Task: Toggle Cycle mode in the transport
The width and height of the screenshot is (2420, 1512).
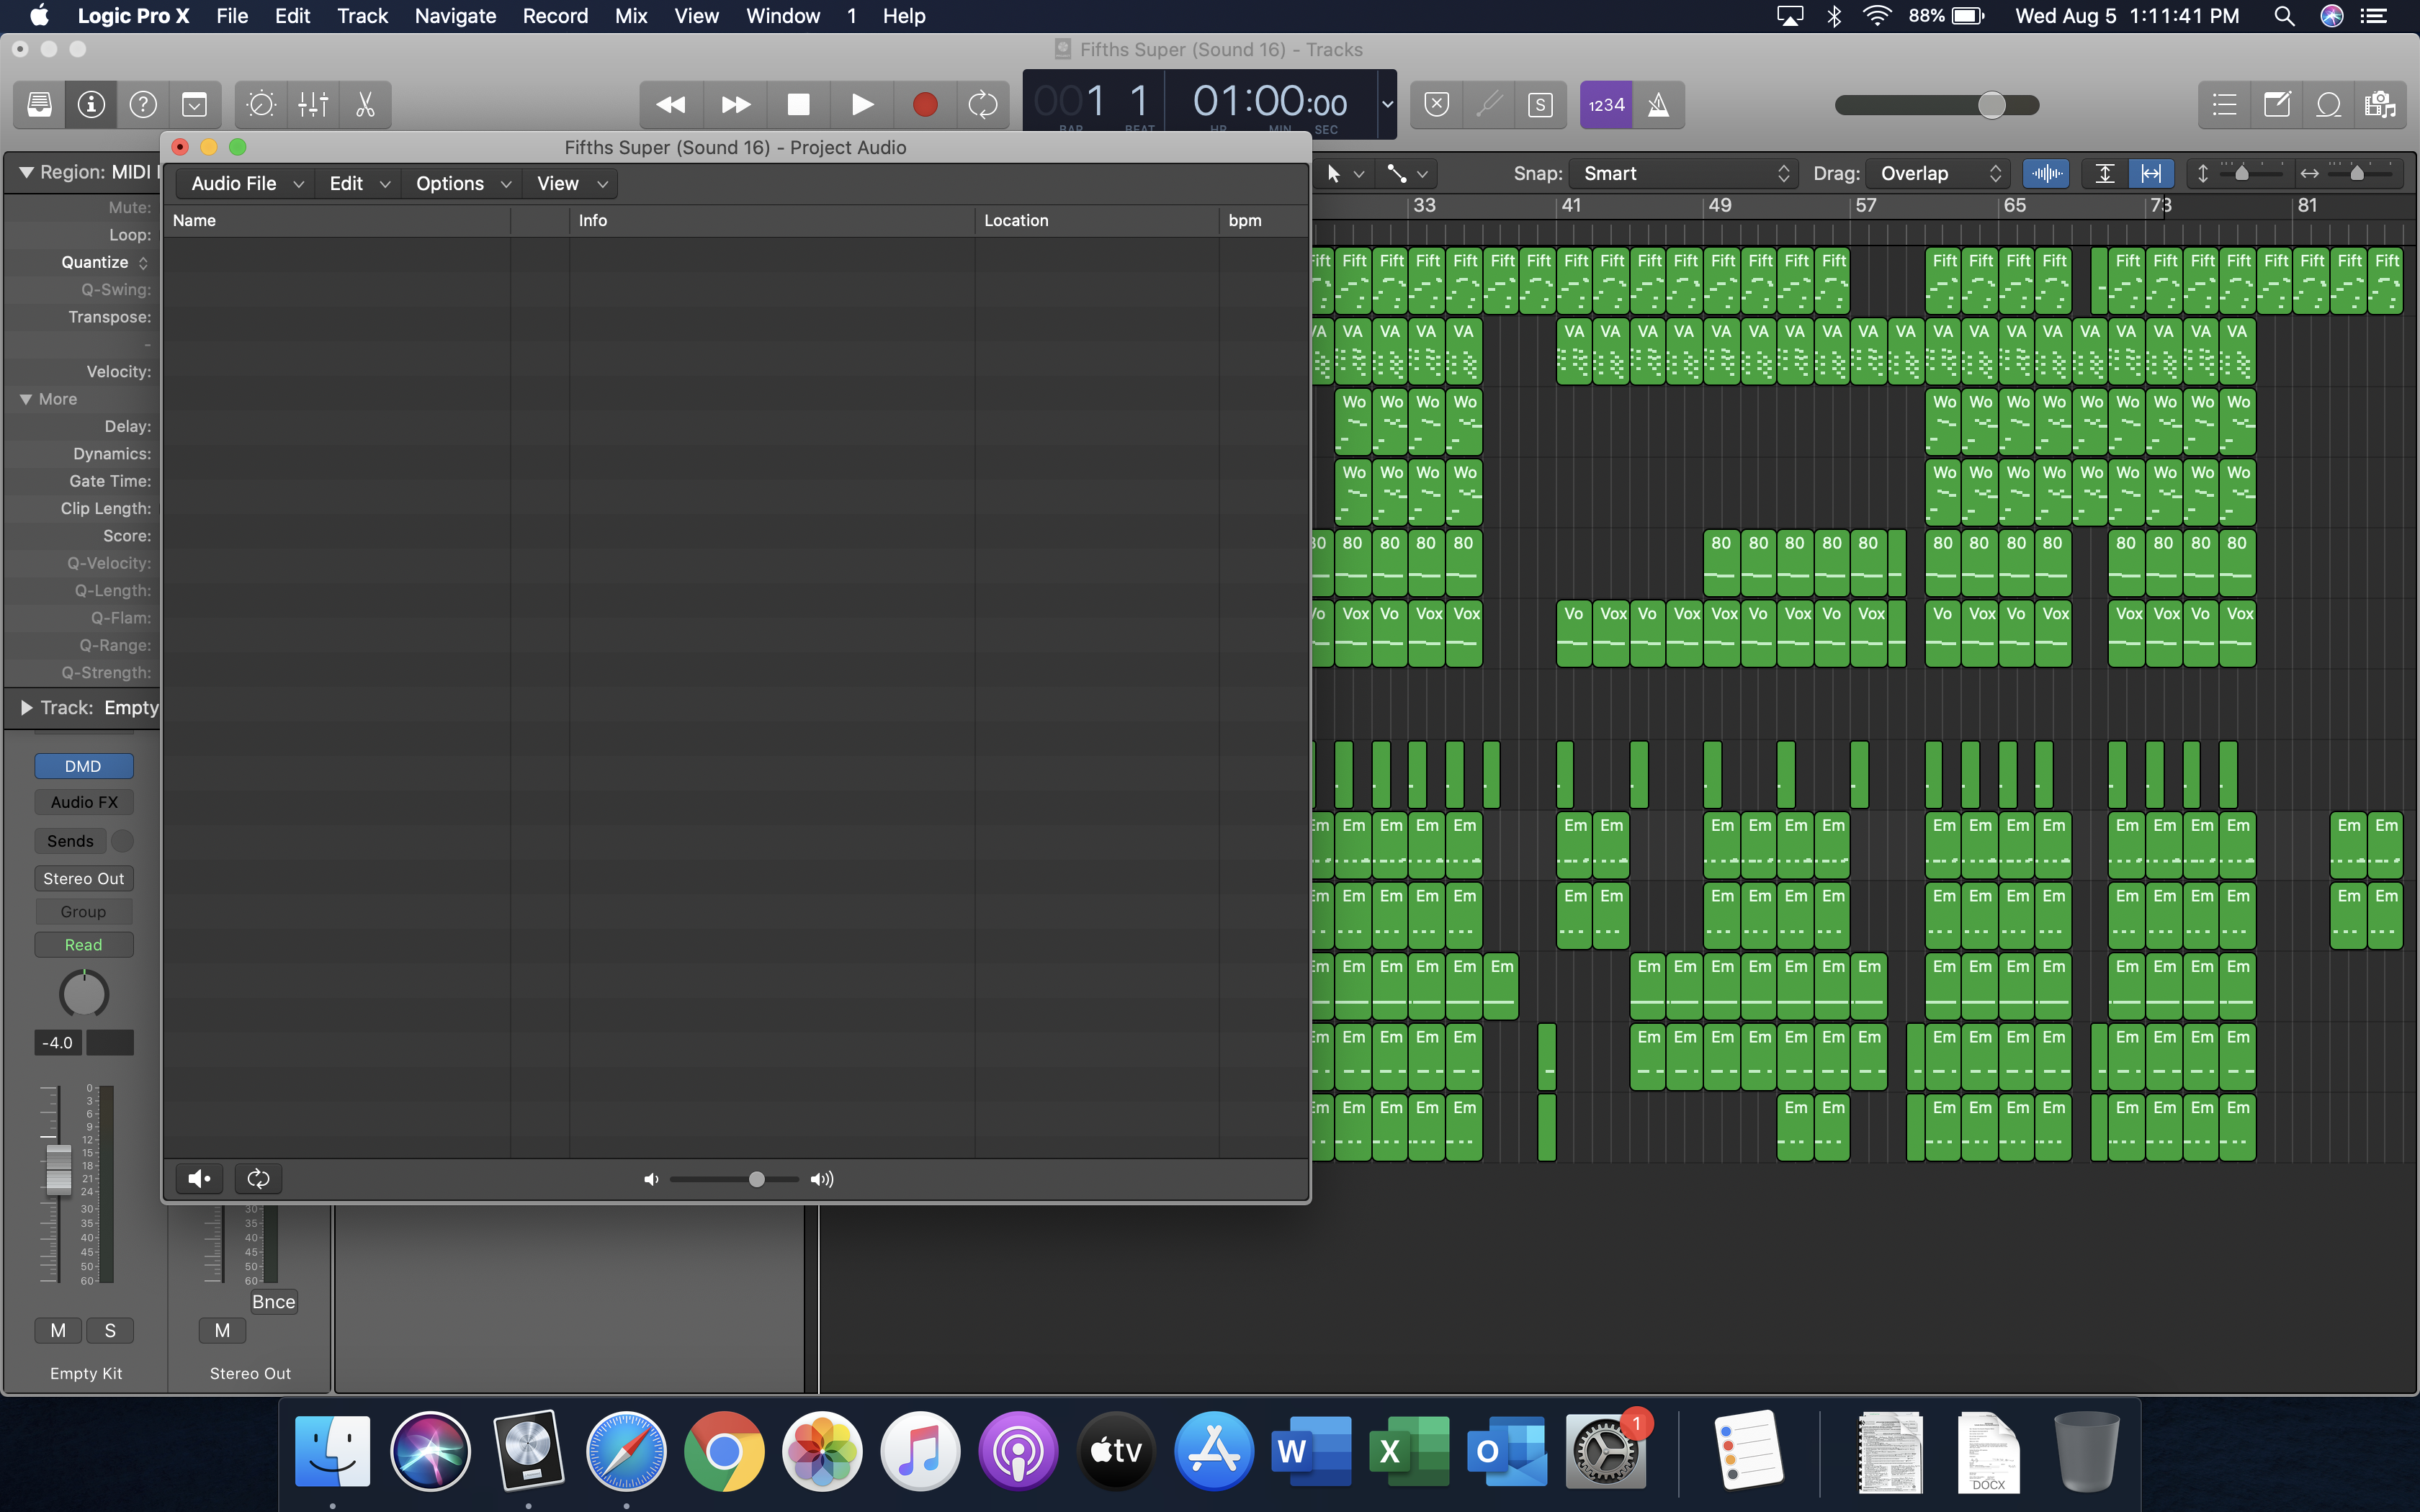Action: pos(982,104)
